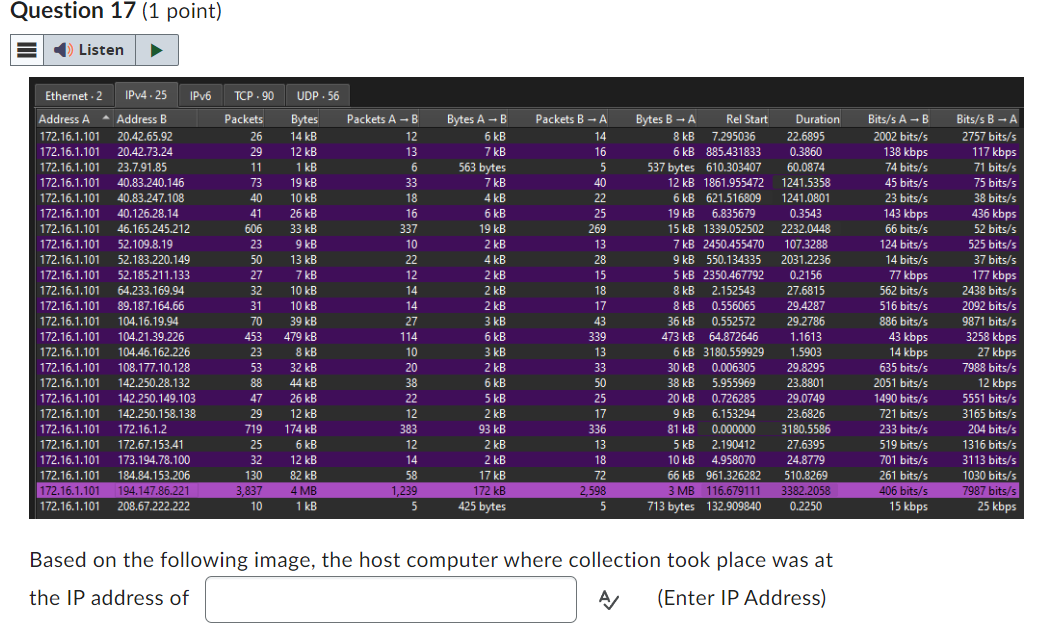Click the IP address answer field
The width and height of the screenshot is (1055, 635).
[x=390, y=598]
